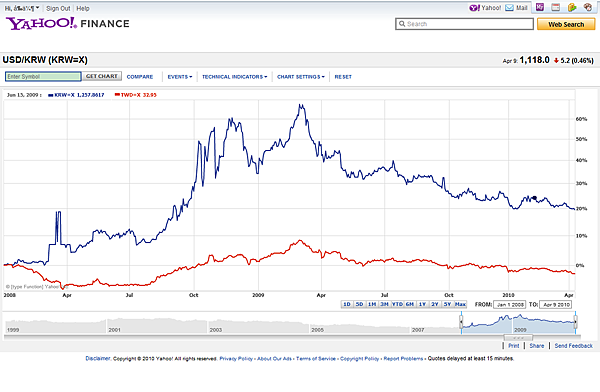600x392 pixels.
Task: Open the Report Problems link
Action: pyautogui.click(x=403, y=359)
